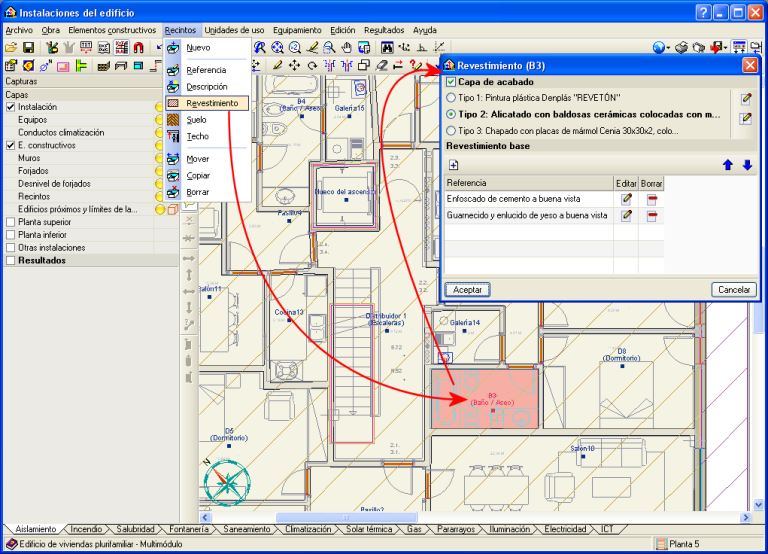Select the pan hand tool in toolbar
768x554 pixels.
click(x=348, y=48)
